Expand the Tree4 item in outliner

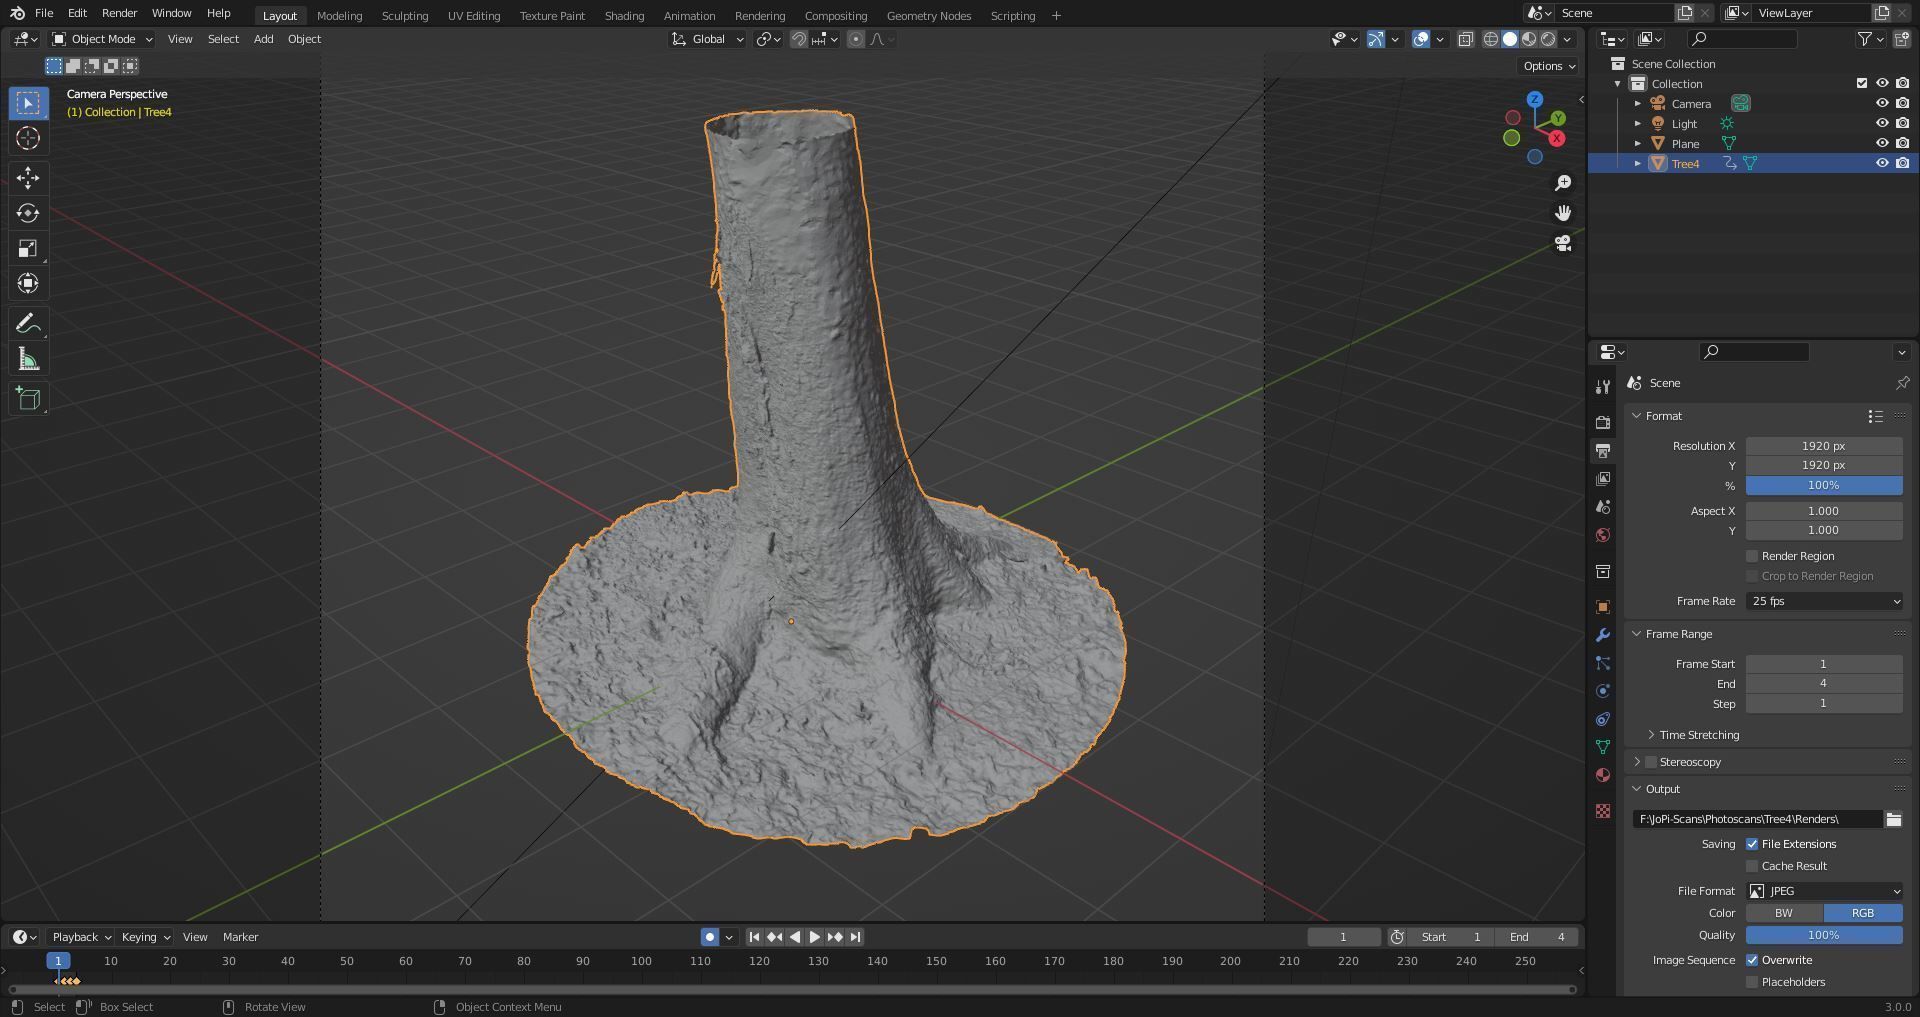1638,163
